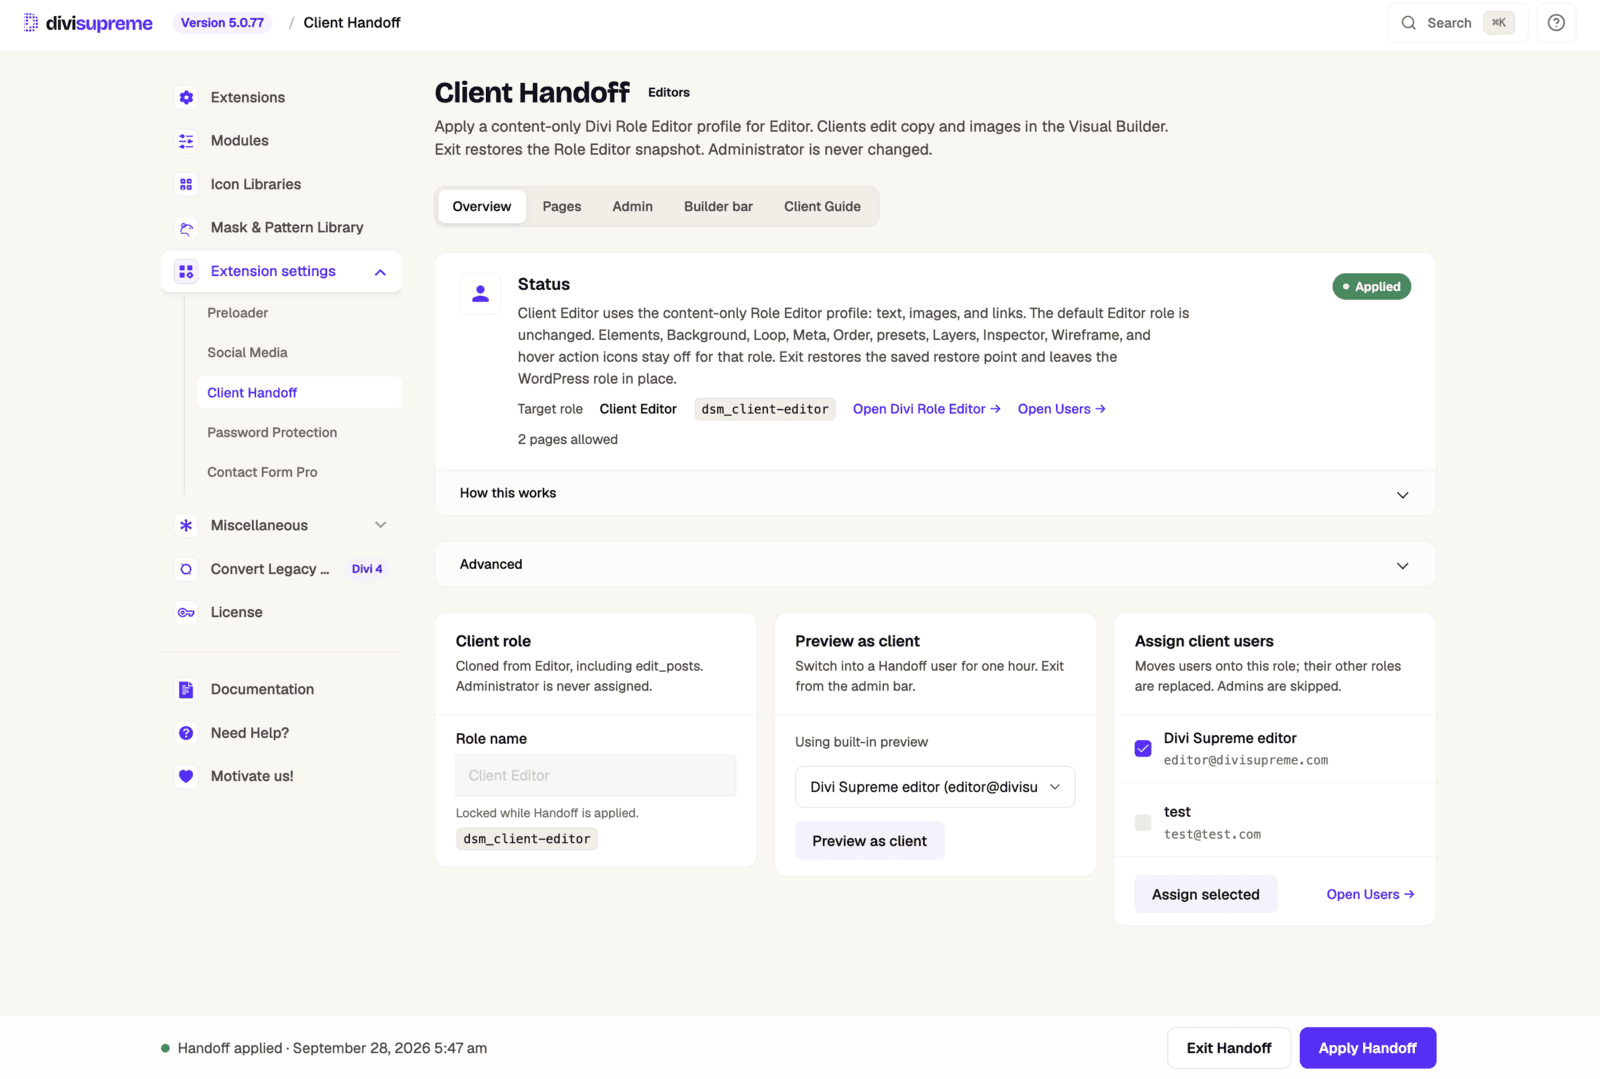Viewport: 1600px width, 1079px height.
Task: Click the License key icon
Action: click(186, 612)
